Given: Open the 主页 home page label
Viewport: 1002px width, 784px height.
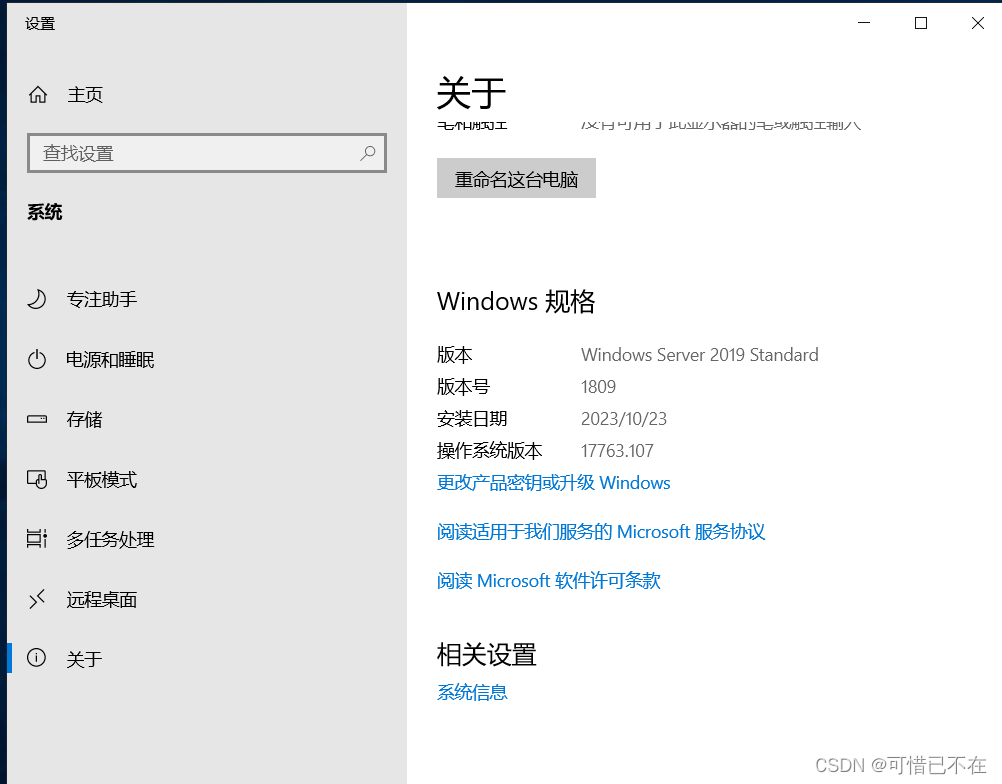Looking at the screenshot, I should pos(85,95).
